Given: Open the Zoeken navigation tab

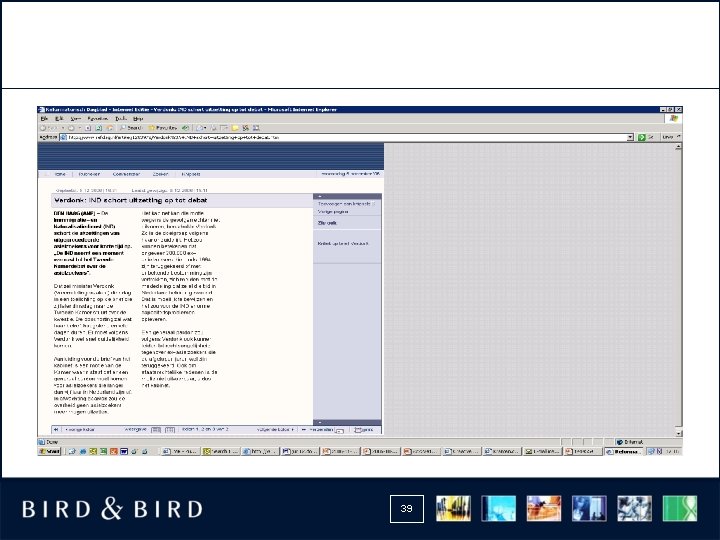Looking at the screenshot, I should point(160,174).
